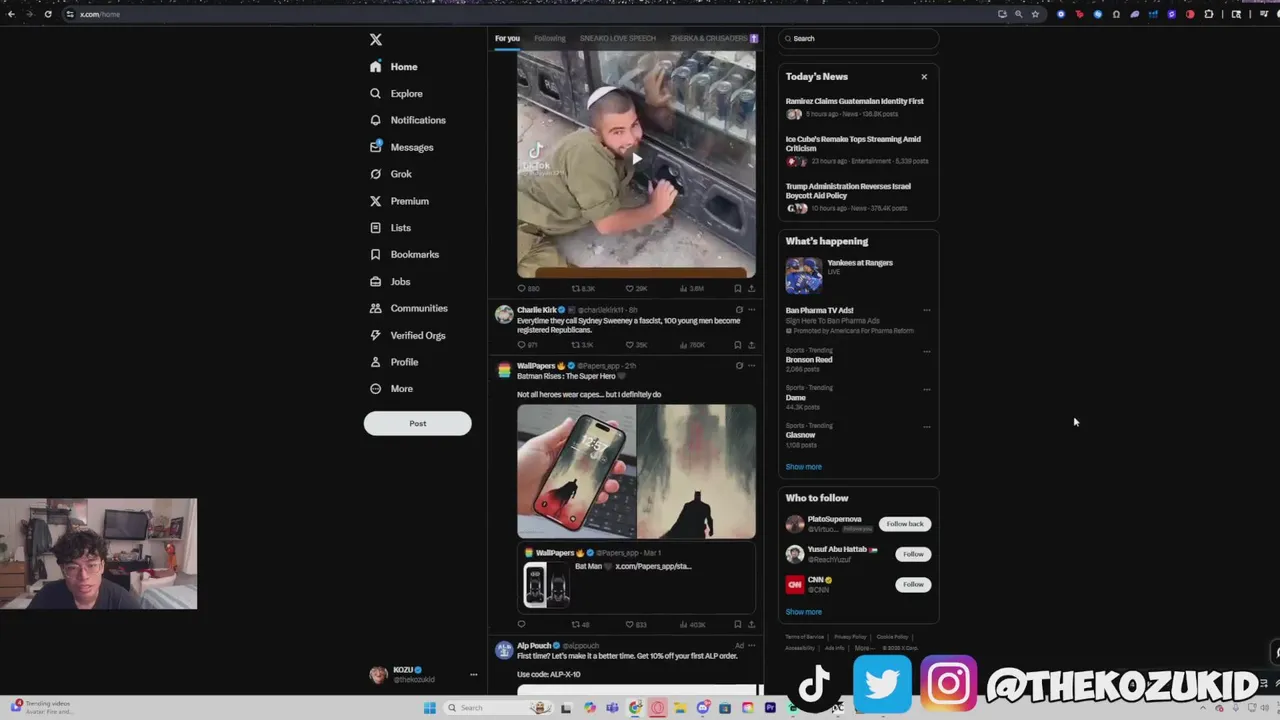Open Windows Start menu
1280x720 pixels.
click(x=430, y=708)
